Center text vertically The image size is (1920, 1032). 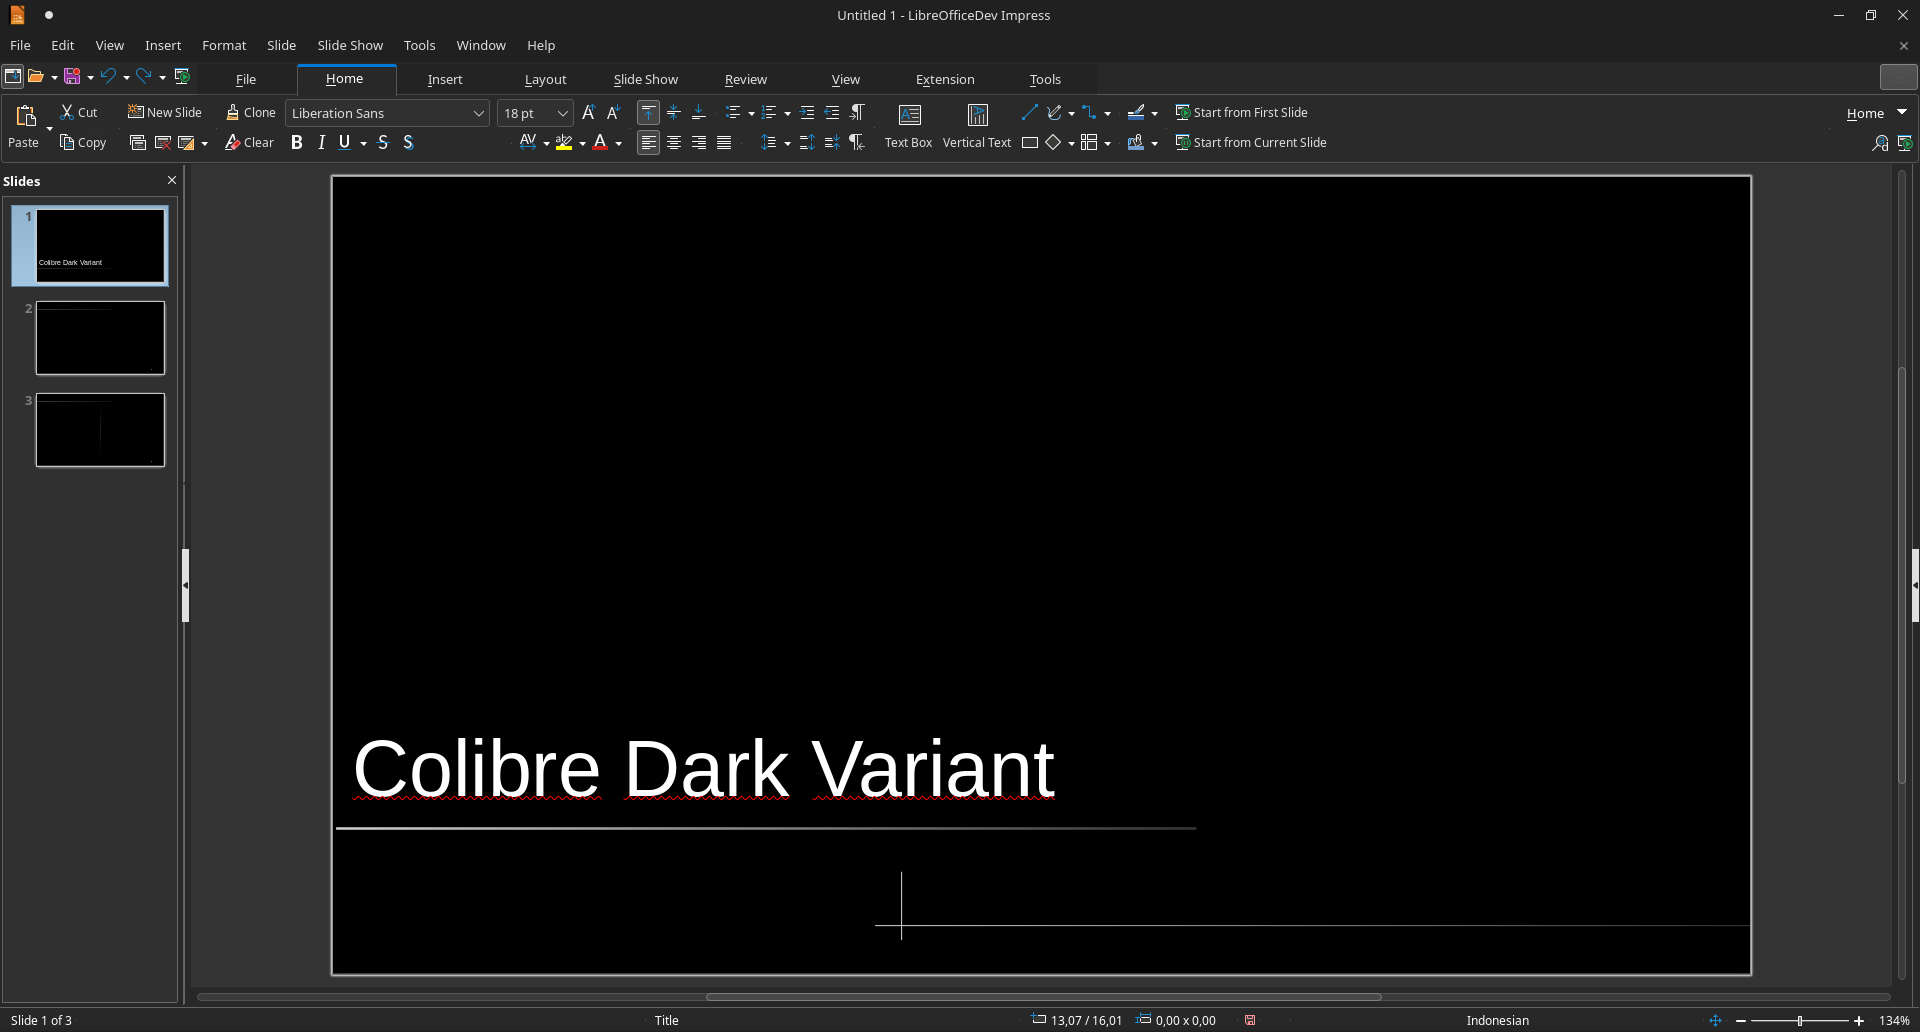(674, 113)
